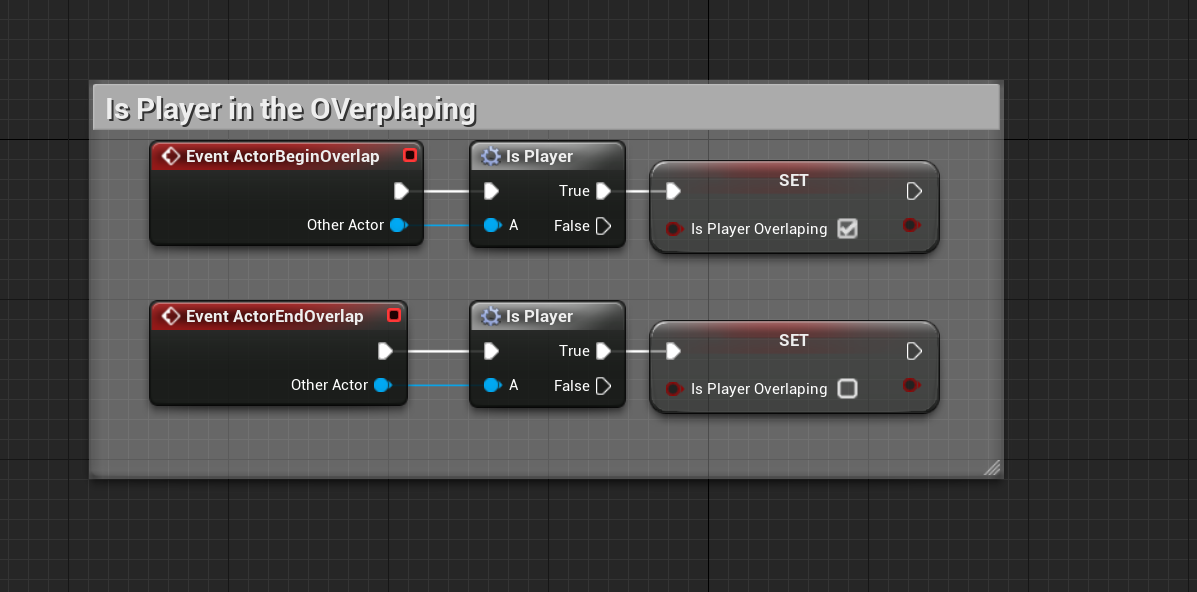Click gear icon on lower Is Player node
This screenshot has width=1197, height=592.
491,316
